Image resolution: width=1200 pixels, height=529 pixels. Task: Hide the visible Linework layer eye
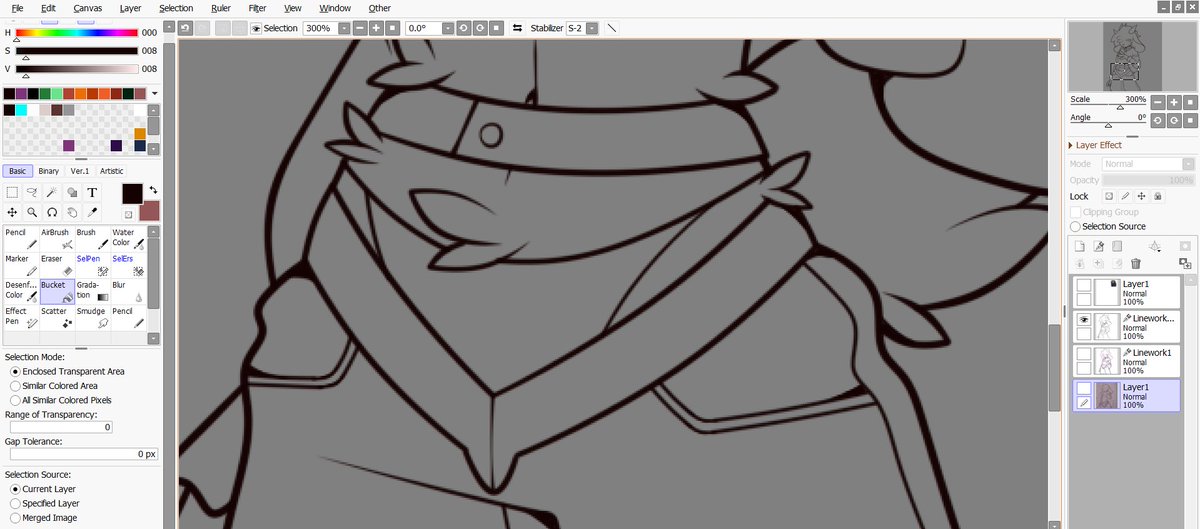[1083, 318]
